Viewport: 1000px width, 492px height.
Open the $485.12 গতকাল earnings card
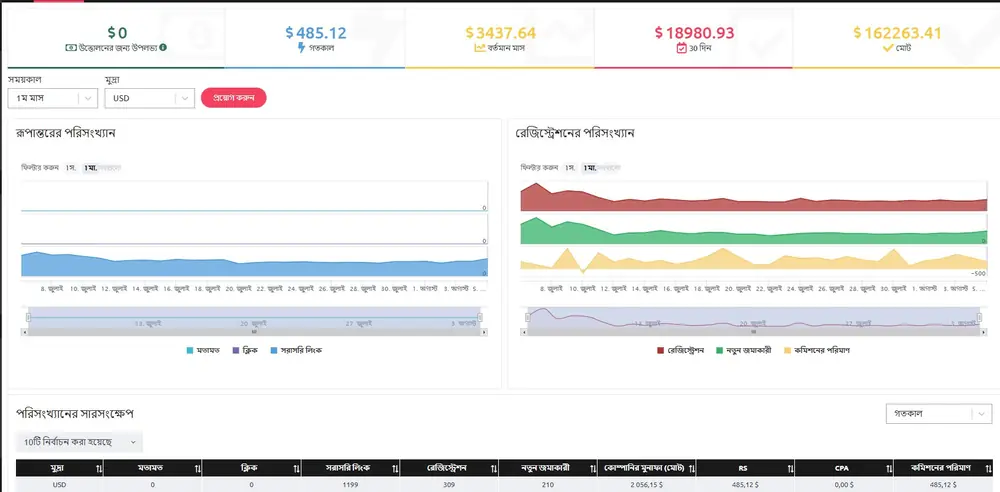(x=315, y=38)
